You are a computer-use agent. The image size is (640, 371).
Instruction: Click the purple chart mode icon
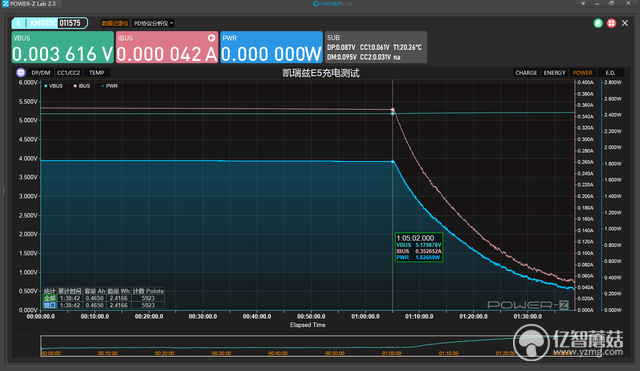click(x=21, y=73)
